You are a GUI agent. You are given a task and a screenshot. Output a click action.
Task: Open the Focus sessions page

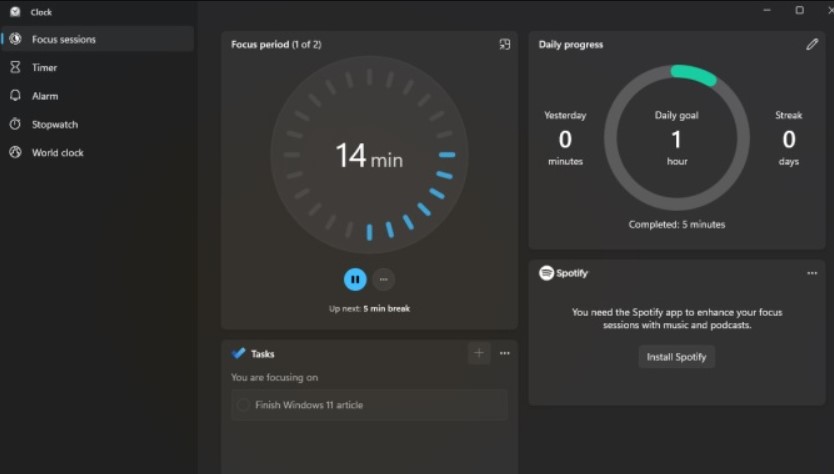click(97, 39)
